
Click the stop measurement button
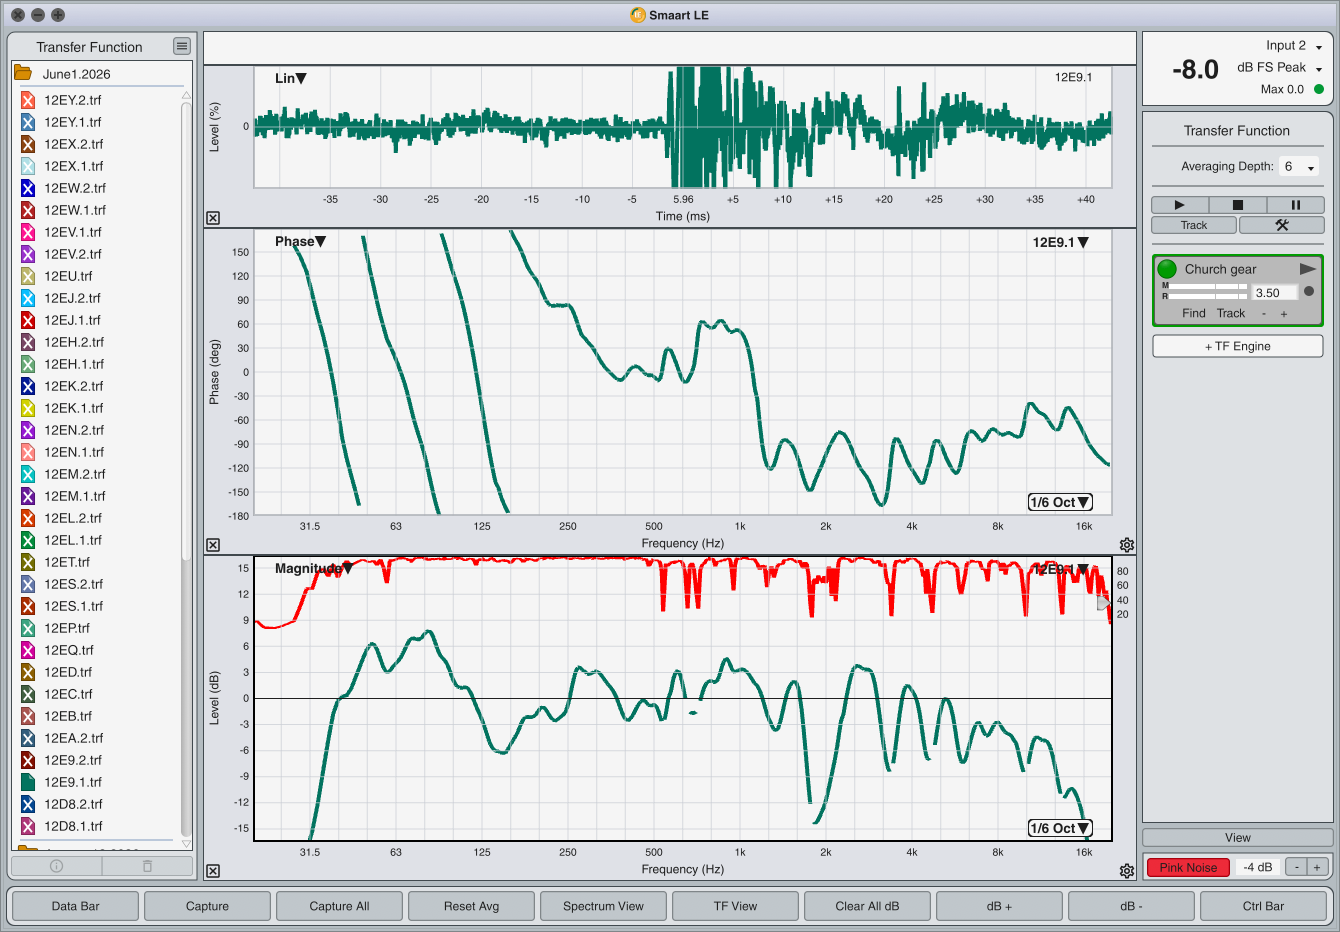click(x=1237, y=205)
